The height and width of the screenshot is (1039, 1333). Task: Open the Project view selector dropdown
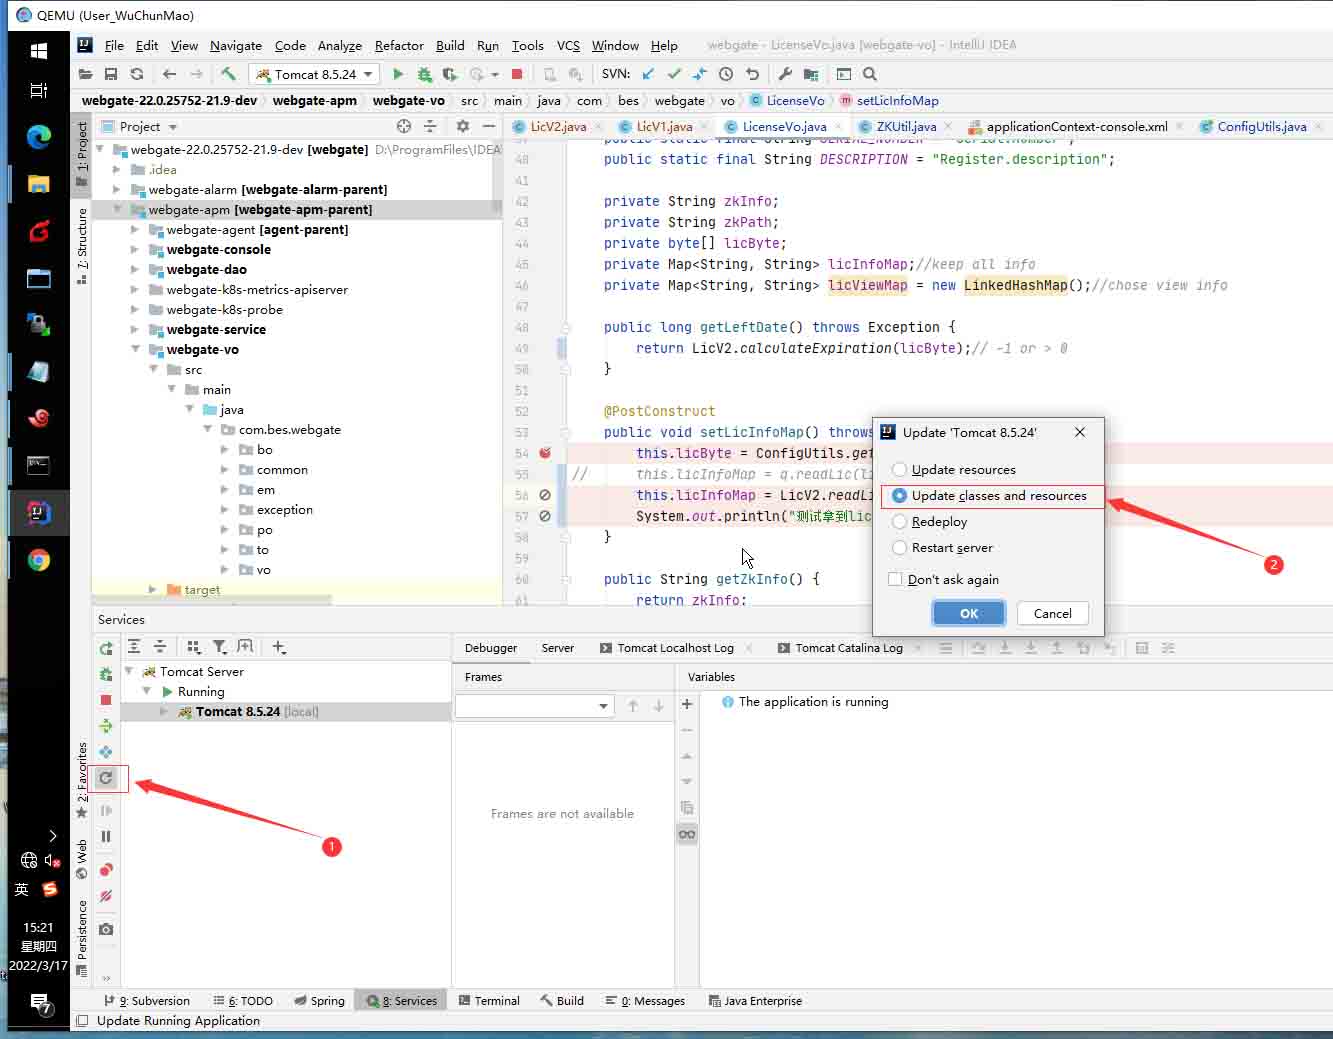148,127
